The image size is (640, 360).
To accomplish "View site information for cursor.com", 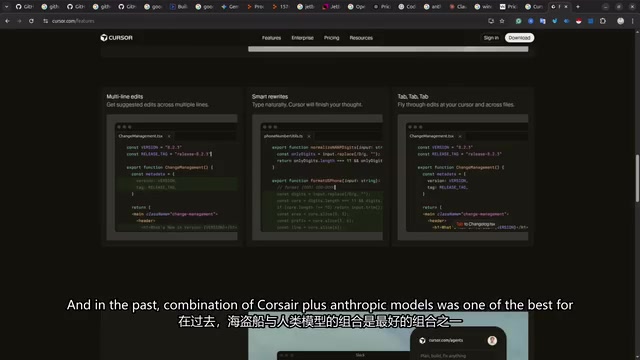I will click(45, 21).
